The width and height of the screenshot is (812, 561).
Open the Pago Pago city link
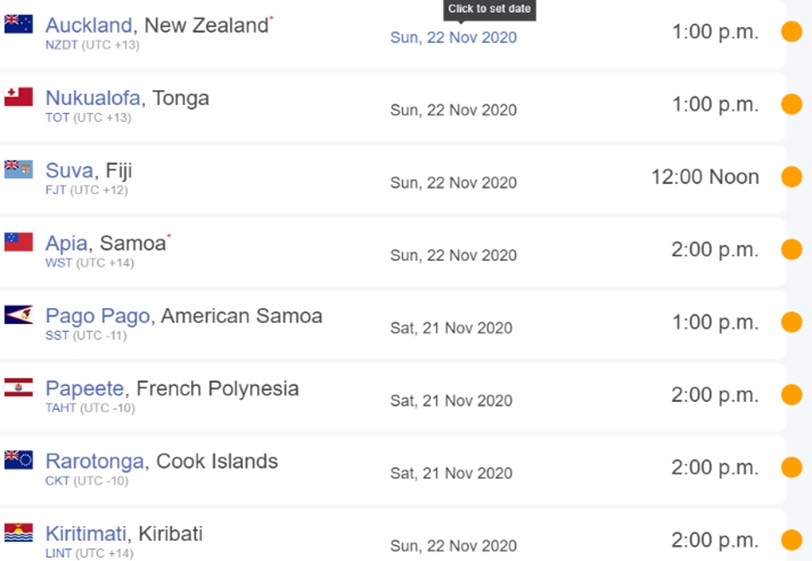click(x=98, y=316)
